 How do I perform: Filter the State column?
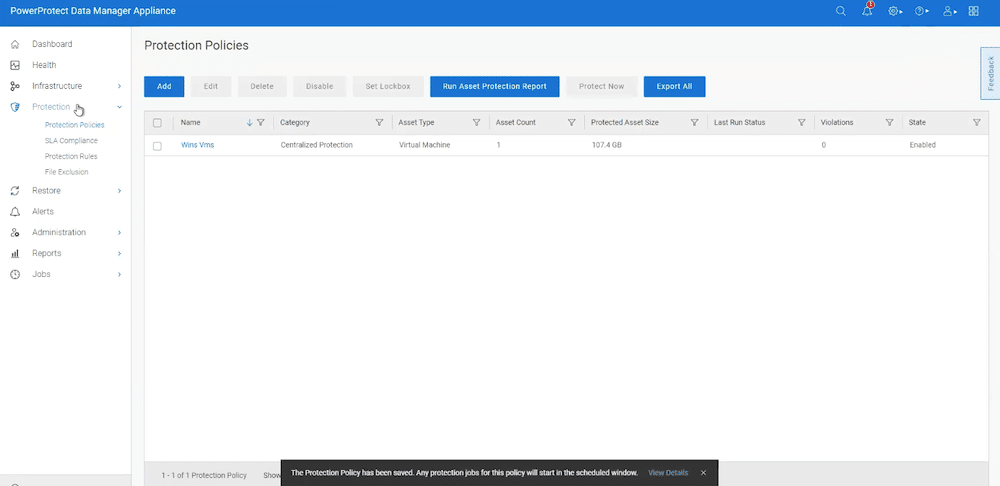pyautogui.click(x=976, y=122)
